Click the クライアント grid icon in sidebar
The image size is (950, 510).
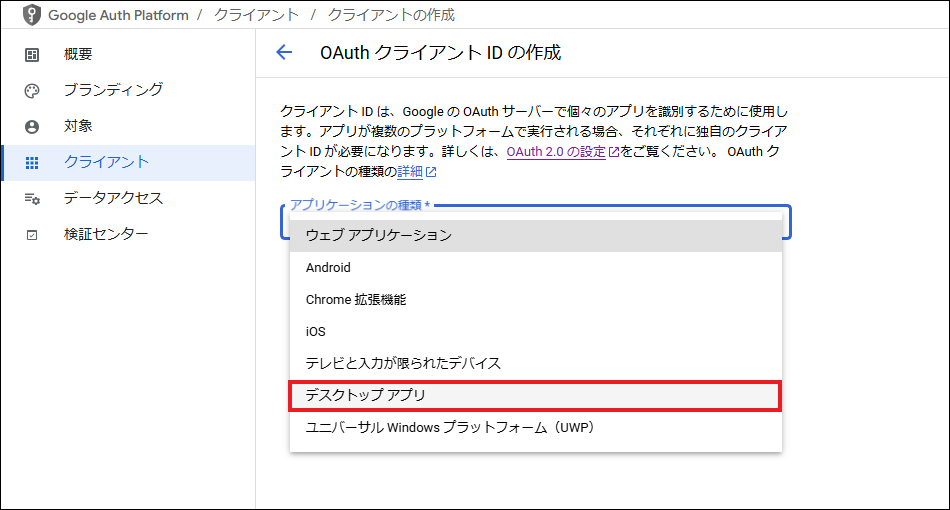[32, 163]
